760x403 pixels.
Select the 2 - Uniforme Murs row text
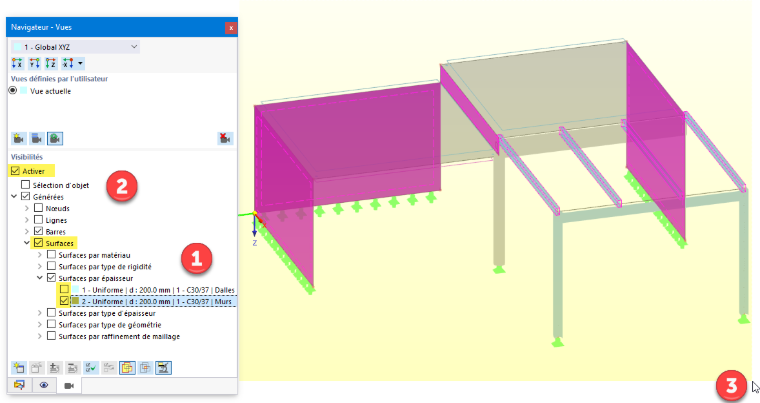coord(157,301)
